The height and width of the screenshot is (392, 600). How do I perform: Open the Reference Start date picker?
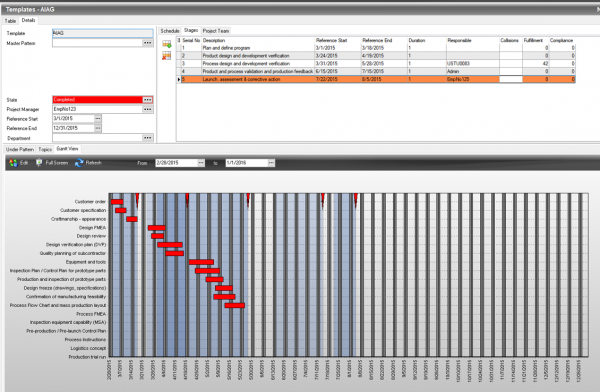[x=98, y=119]
